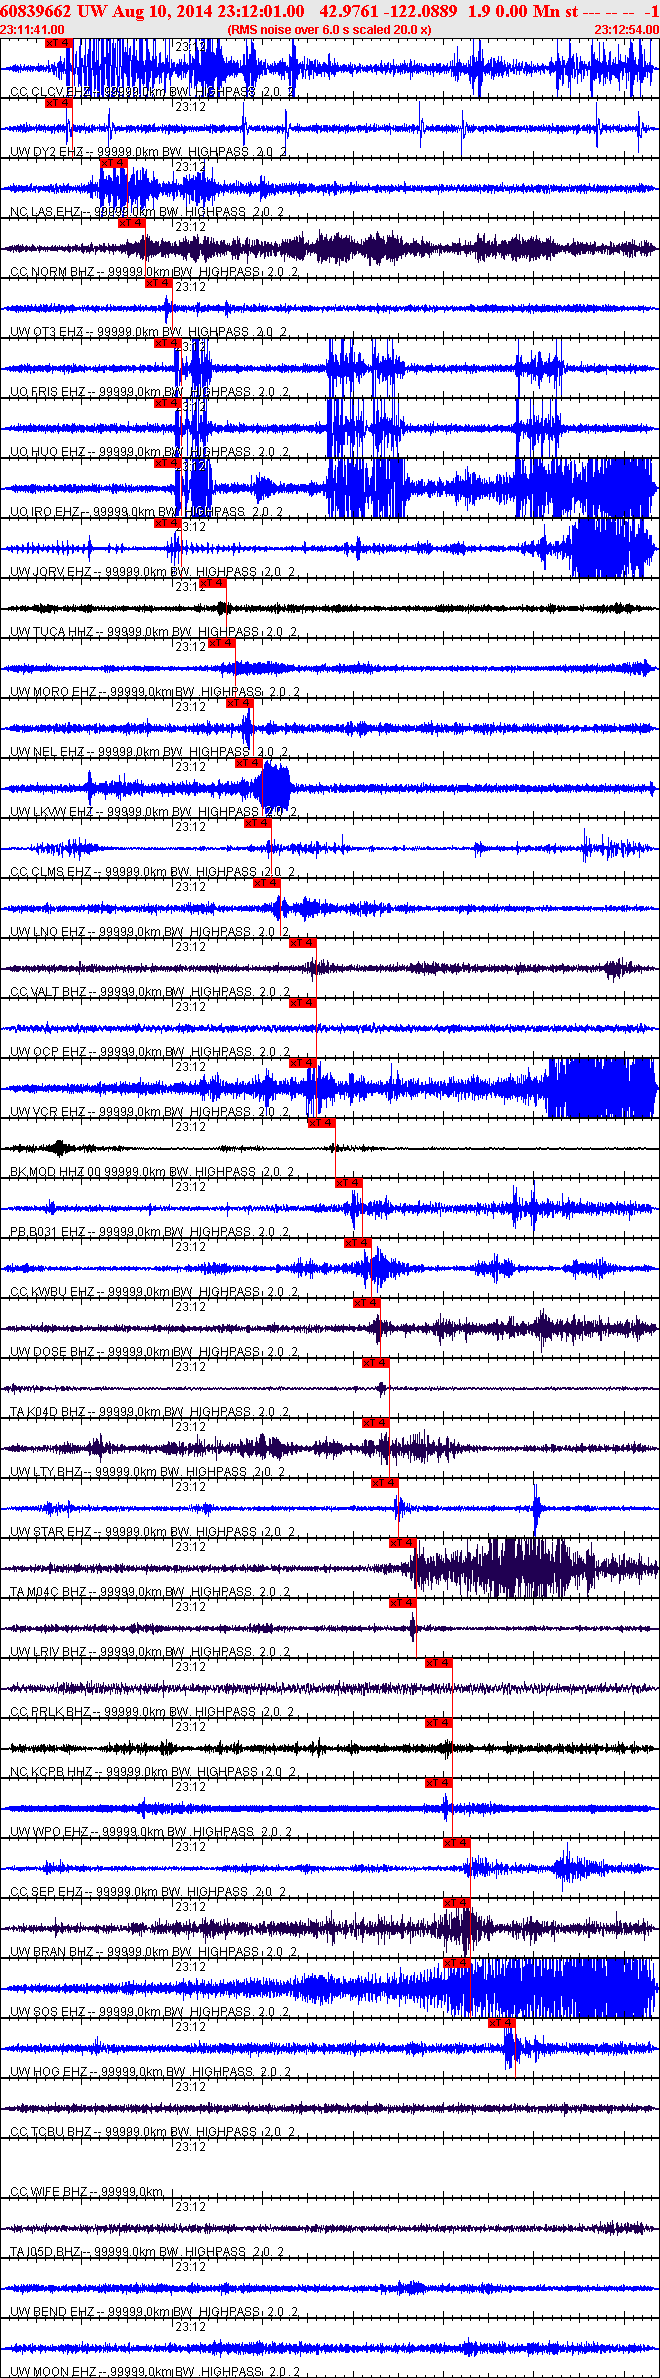The height and width of the screenshot is (2378, 660).
Task: Click the CC WIFE BHZ station label
Action: pyautogui.click(x=48, y=2192)
